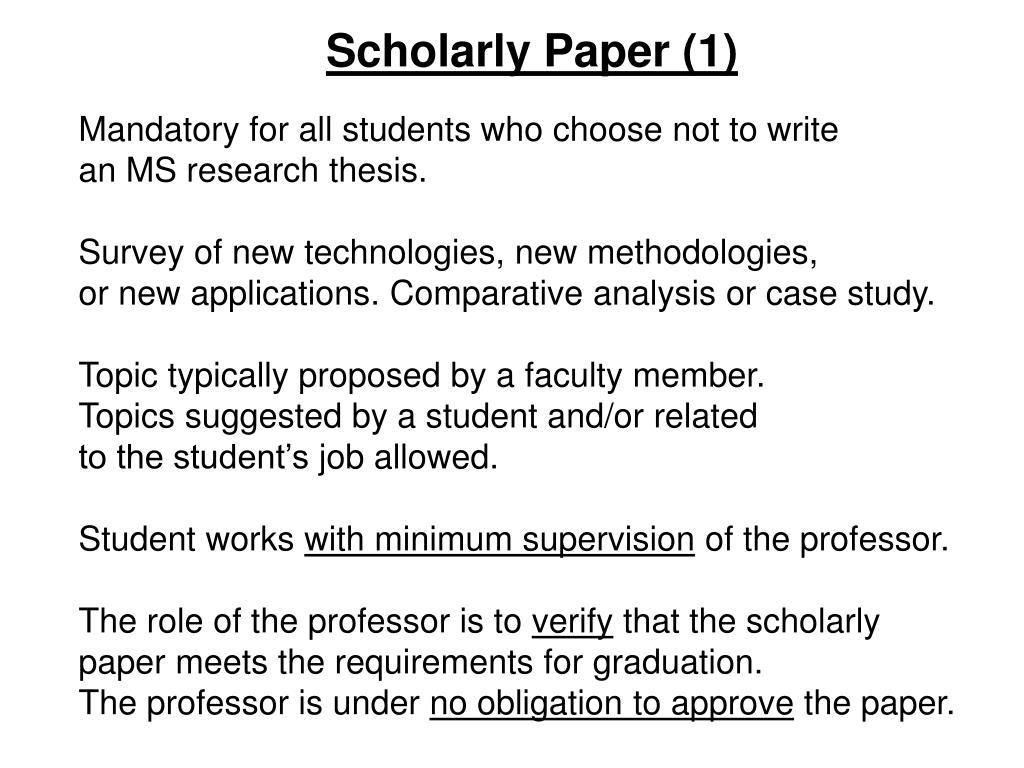The height and width of the screenshot is (768, 1024).
Task: Click 'Comparative analysis or case study' text
Action: point(662,294)
